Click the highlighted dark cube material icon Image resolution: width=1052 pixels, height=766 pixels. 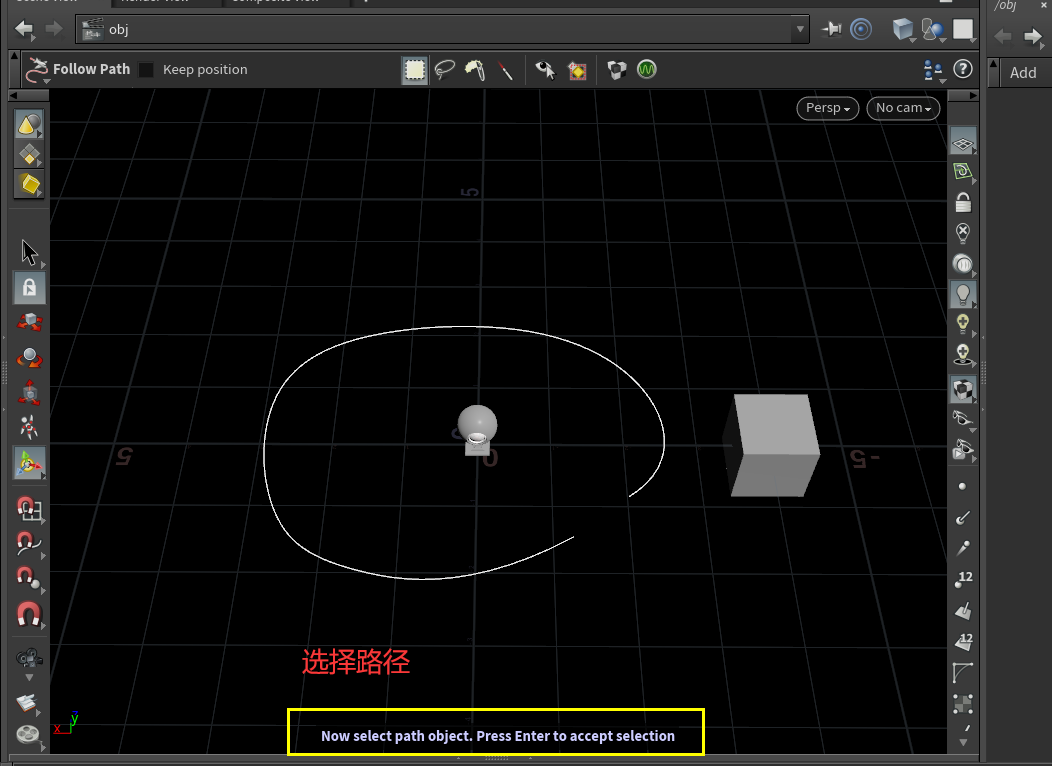click(963, 390)
